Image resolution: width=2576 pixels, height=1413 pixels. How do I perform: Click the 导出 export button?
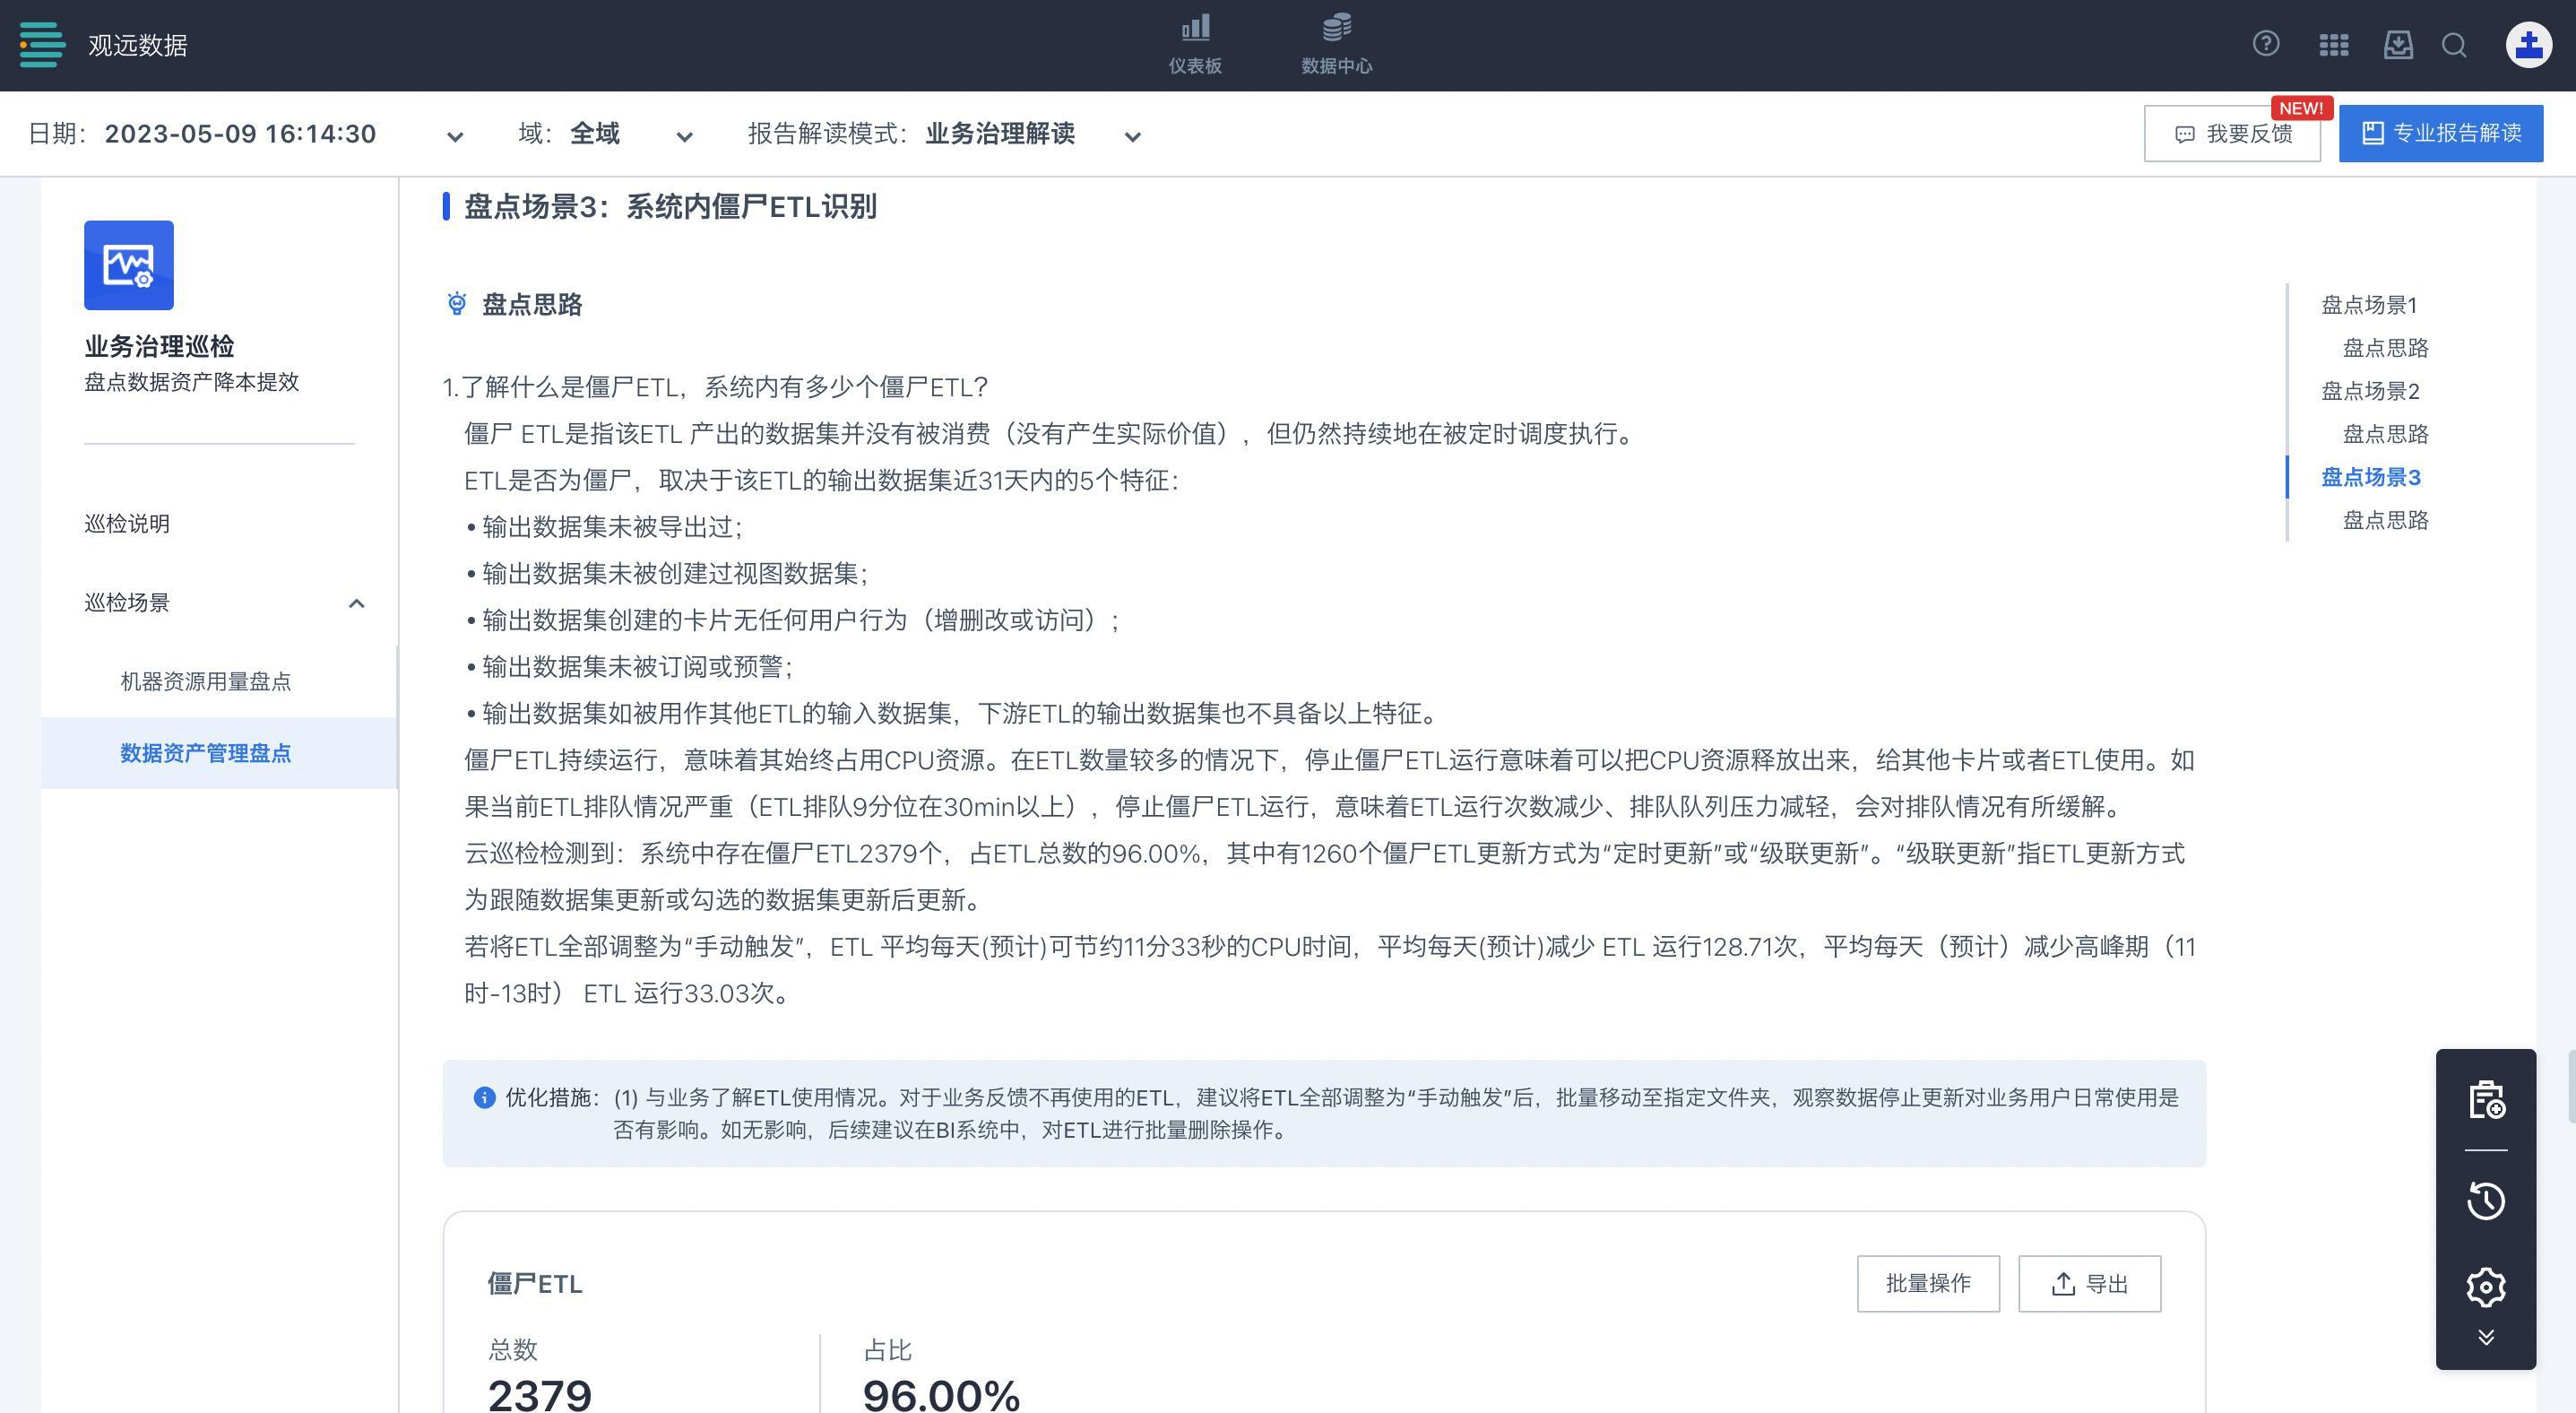coord(2089,1284)
